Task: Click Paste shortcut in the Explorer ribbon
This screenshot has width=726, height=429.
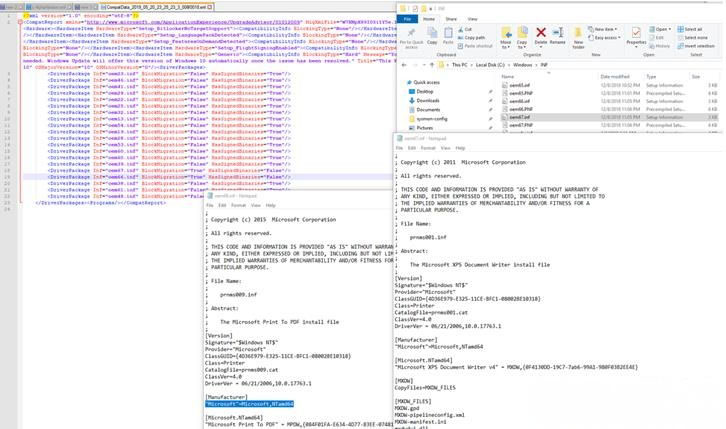Action: (475, 46)
